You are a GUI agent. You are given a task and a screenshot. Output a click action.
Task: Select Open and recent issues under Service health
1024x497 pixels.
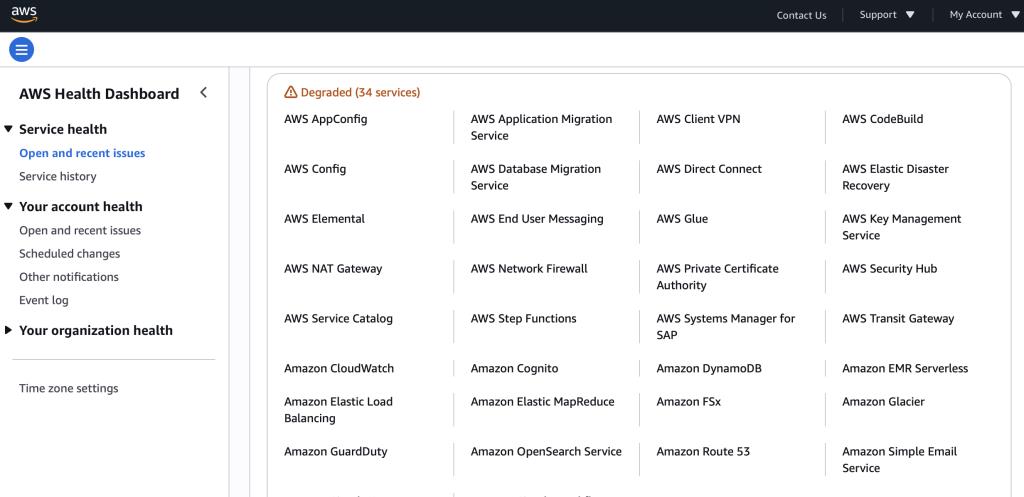coord(82,153)
